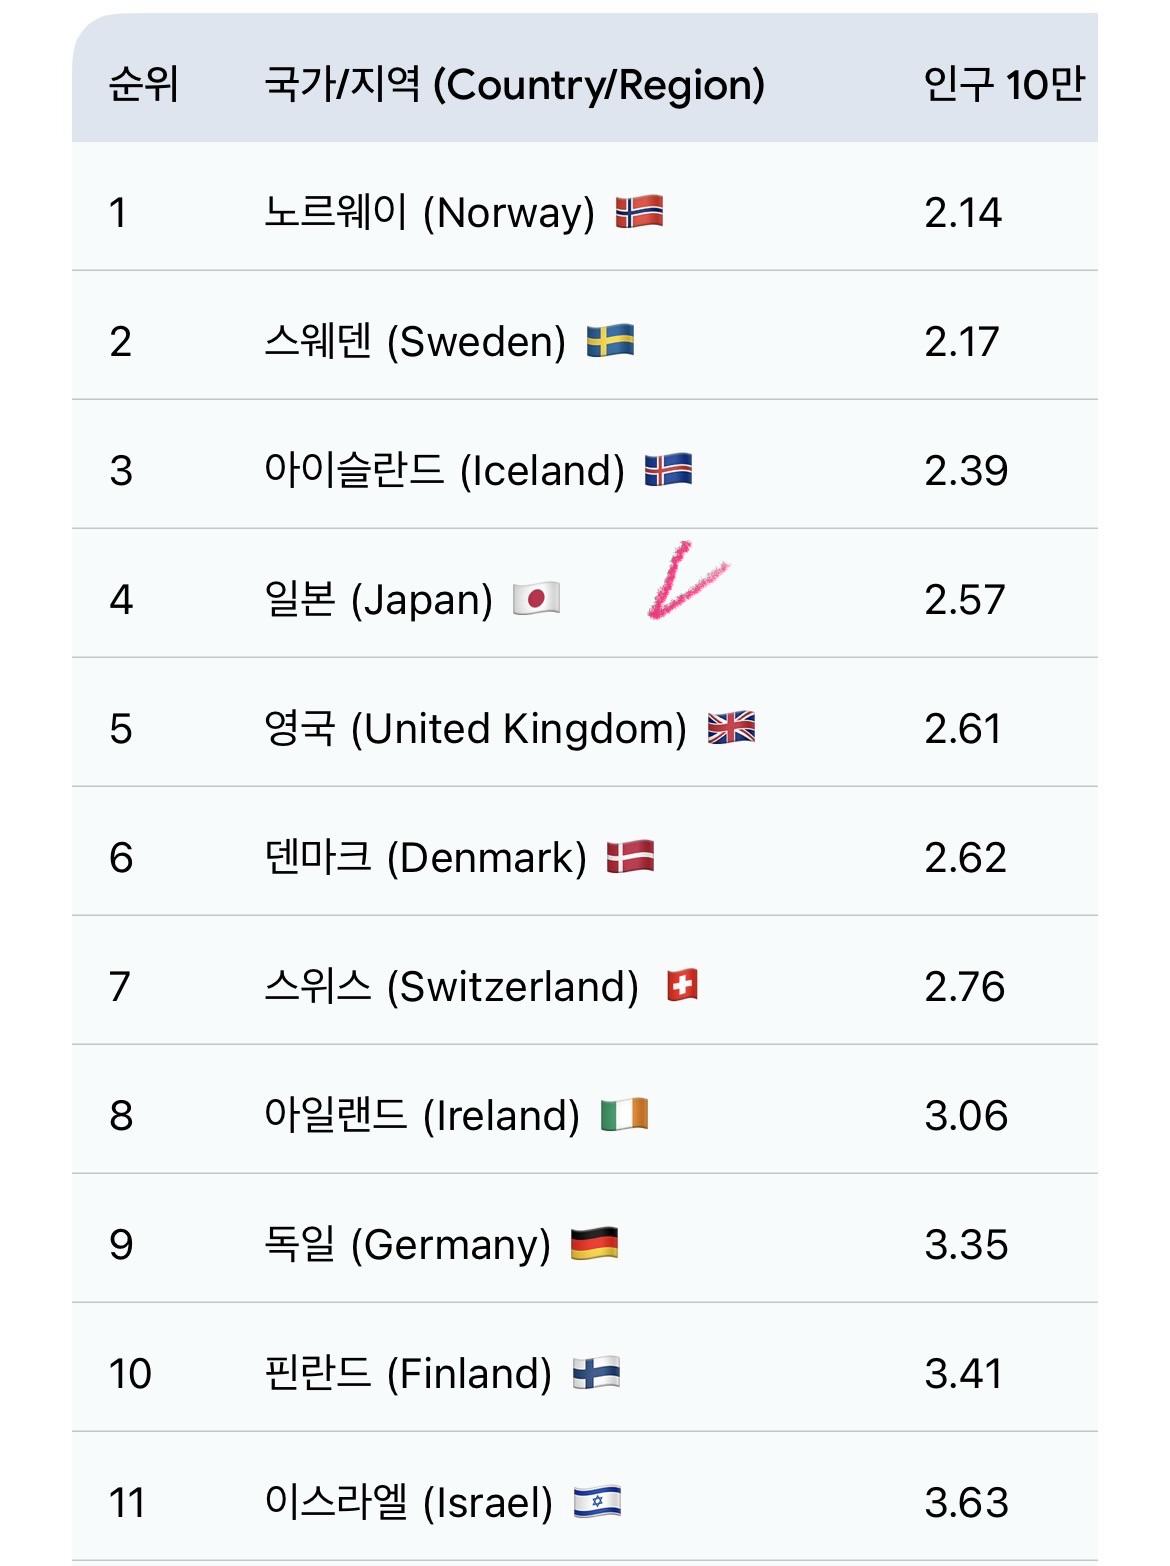Image resolution: width=1170 pixels, height=1566 pixels.
Task: Click the United Kingdom flag icon
Action: tap(731, 728)
